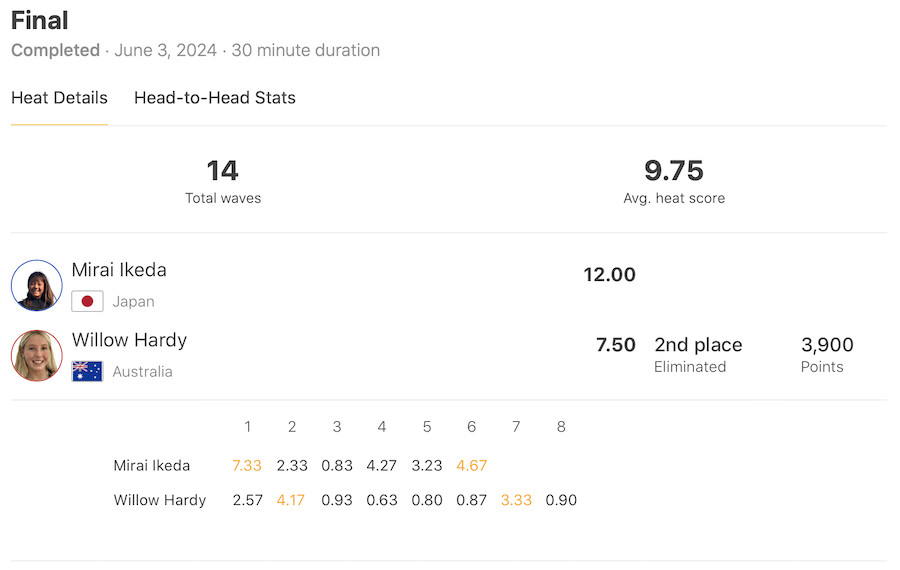Click the Japan flag icon
The height and width of the screenshot is (570, 900).
click(x=87, y=301)
